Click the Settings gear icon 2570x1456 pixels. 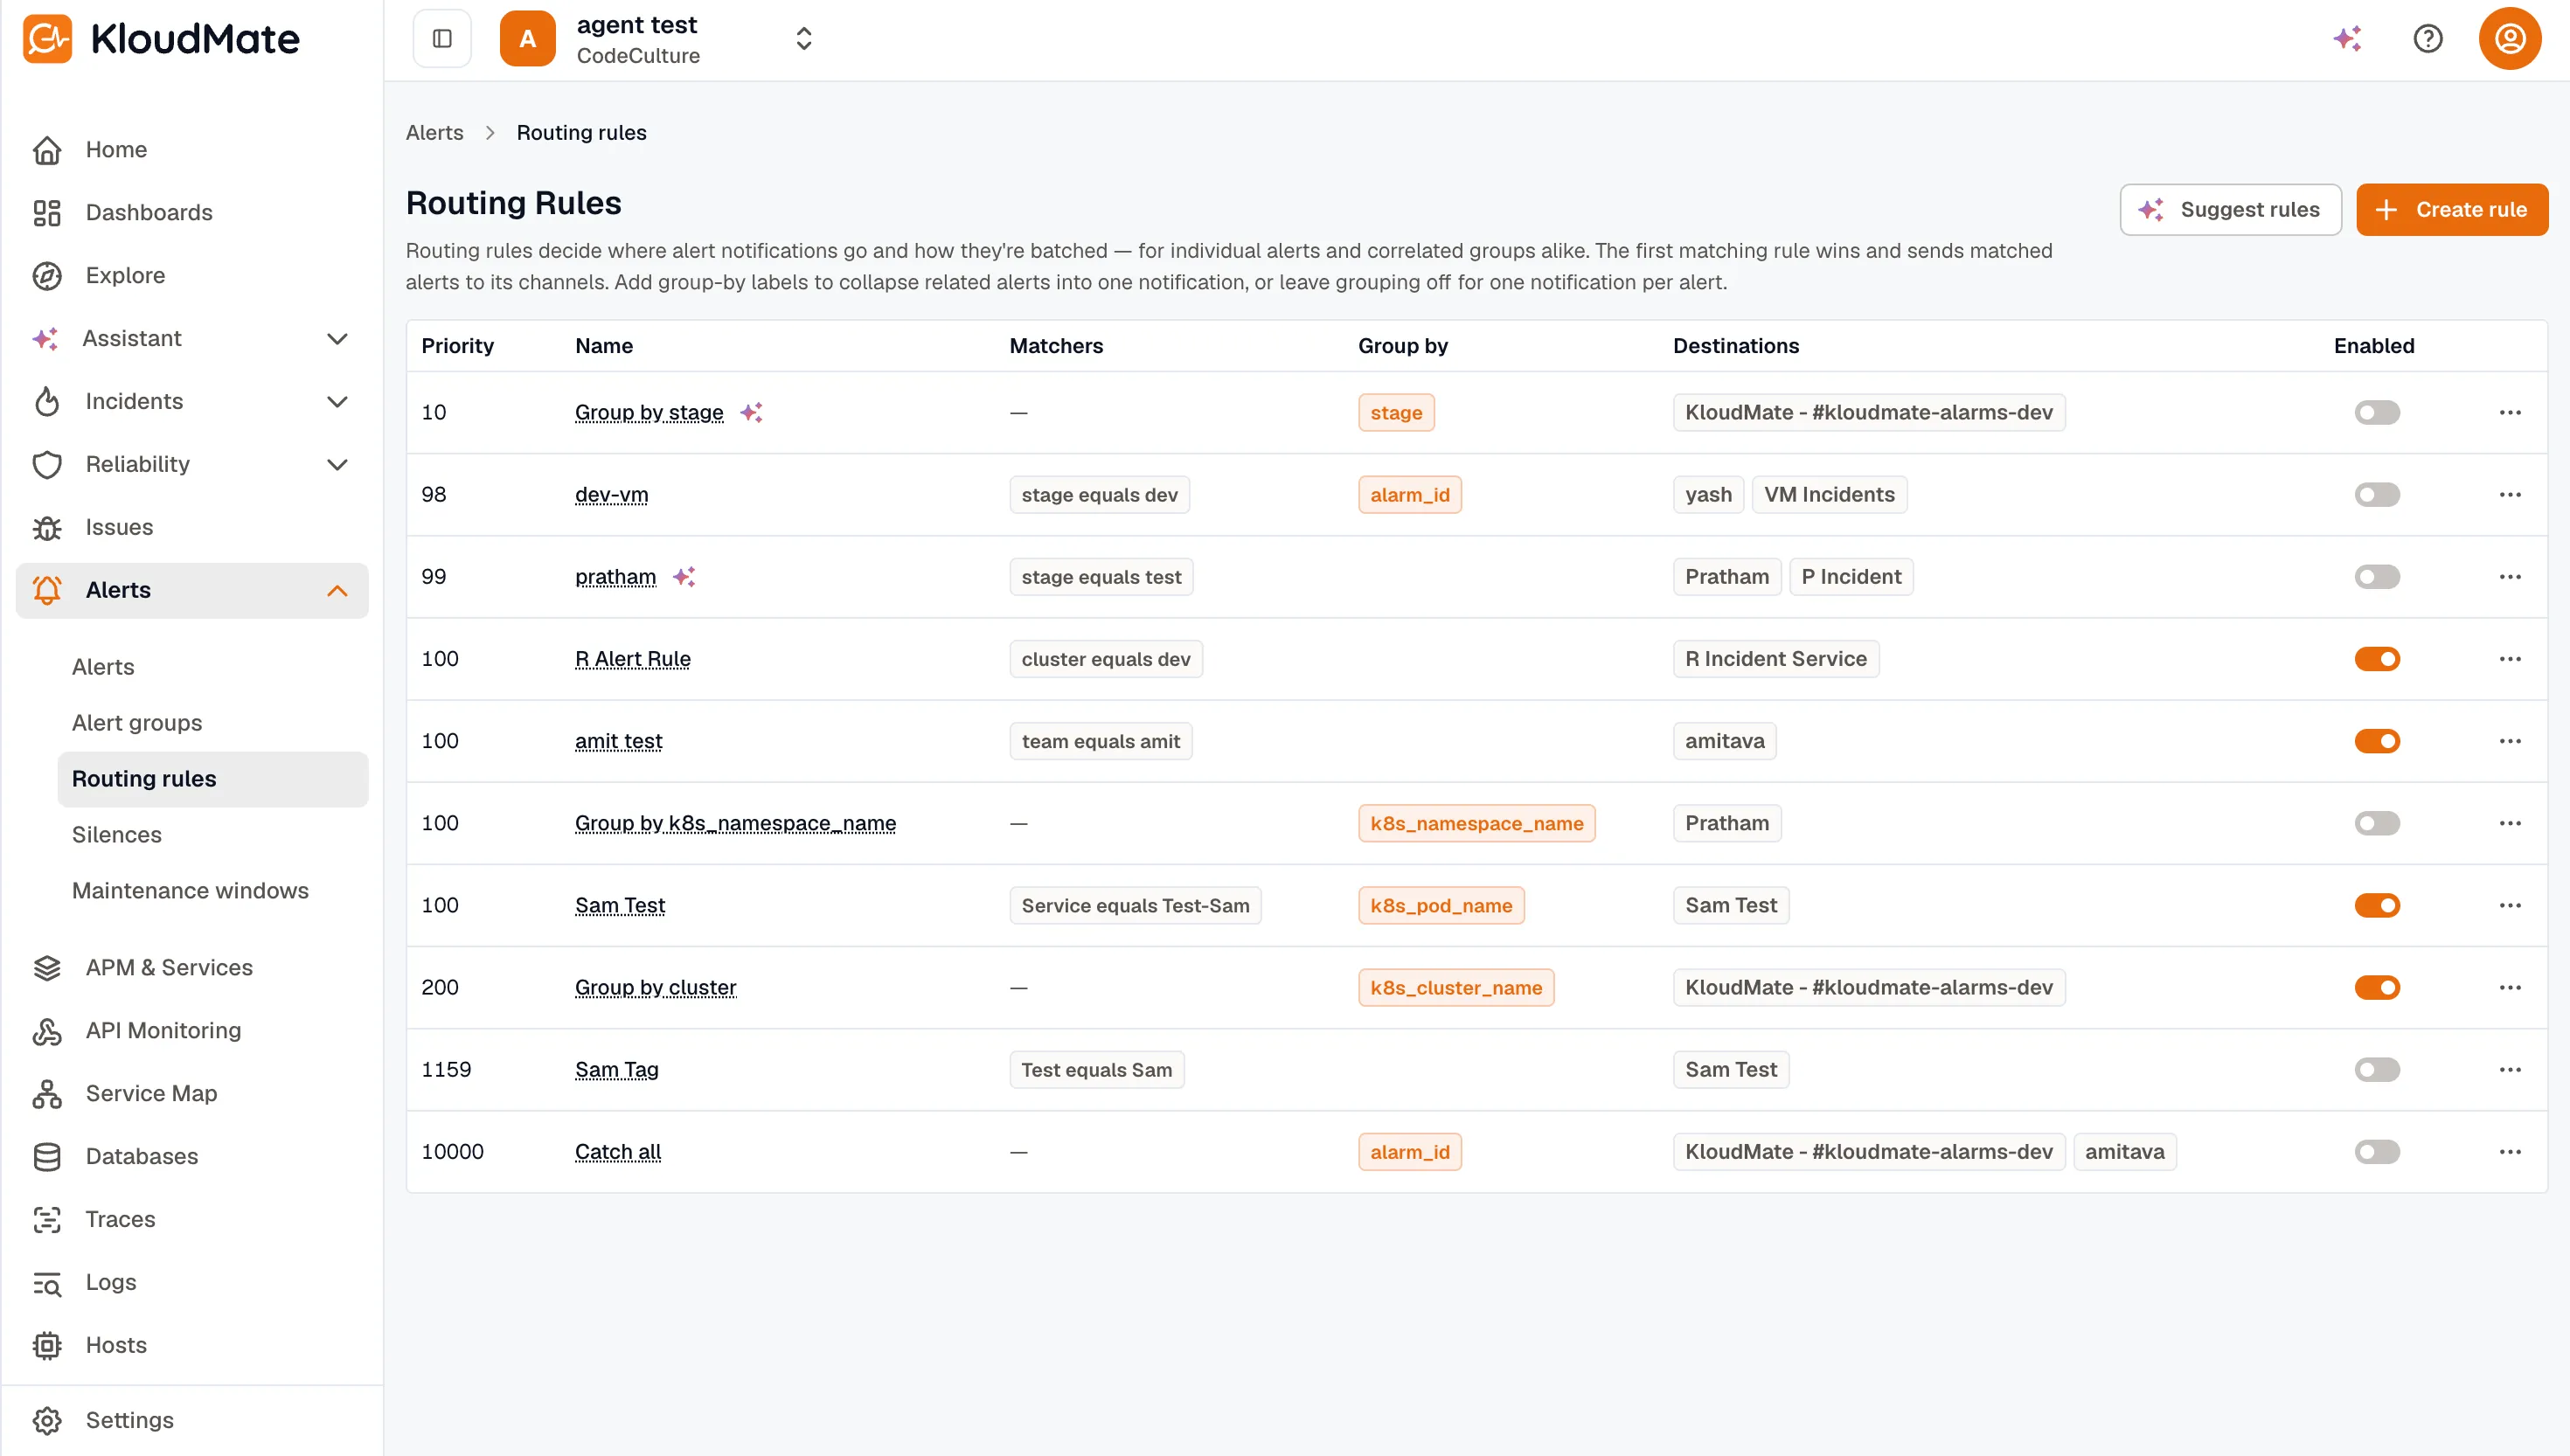[x=47, y=1421]
